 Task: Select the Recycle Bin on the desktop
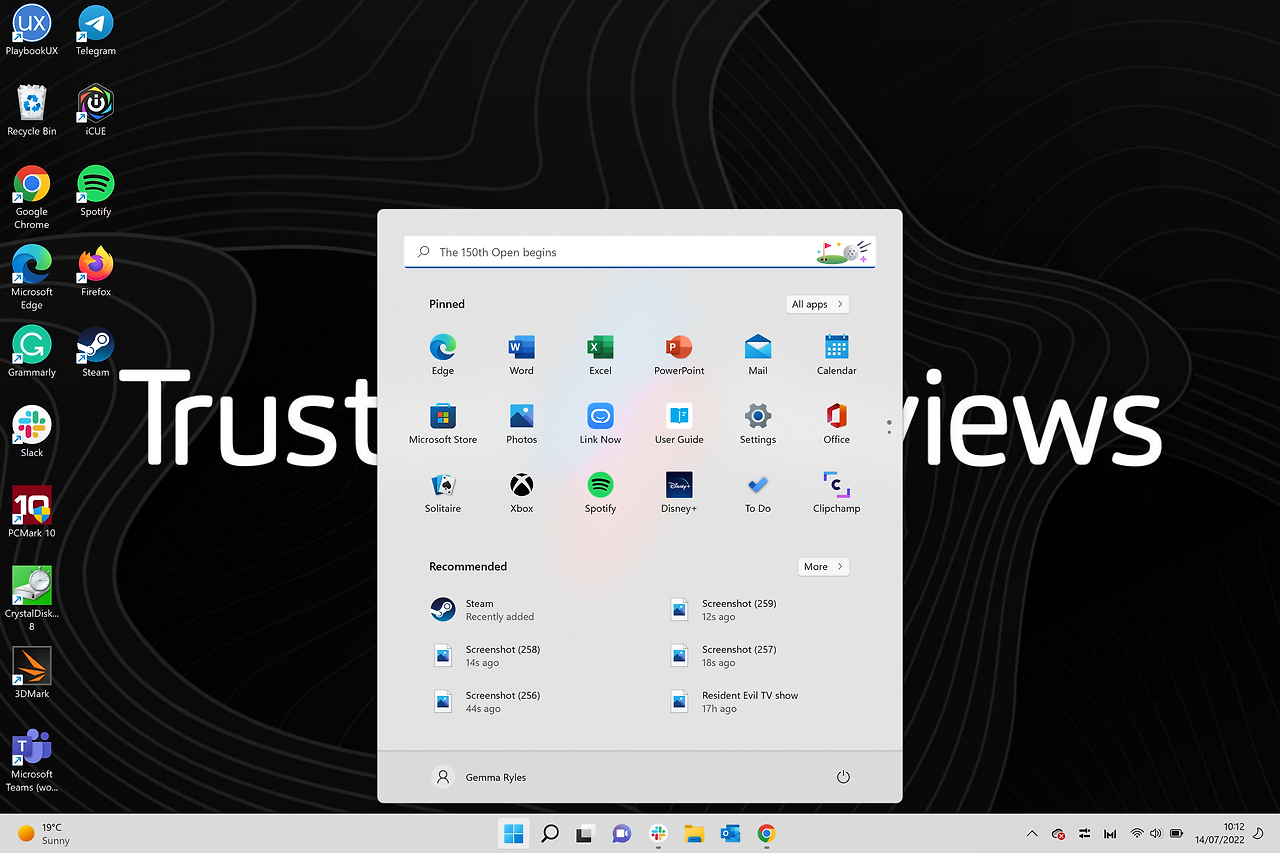[32, 109]
